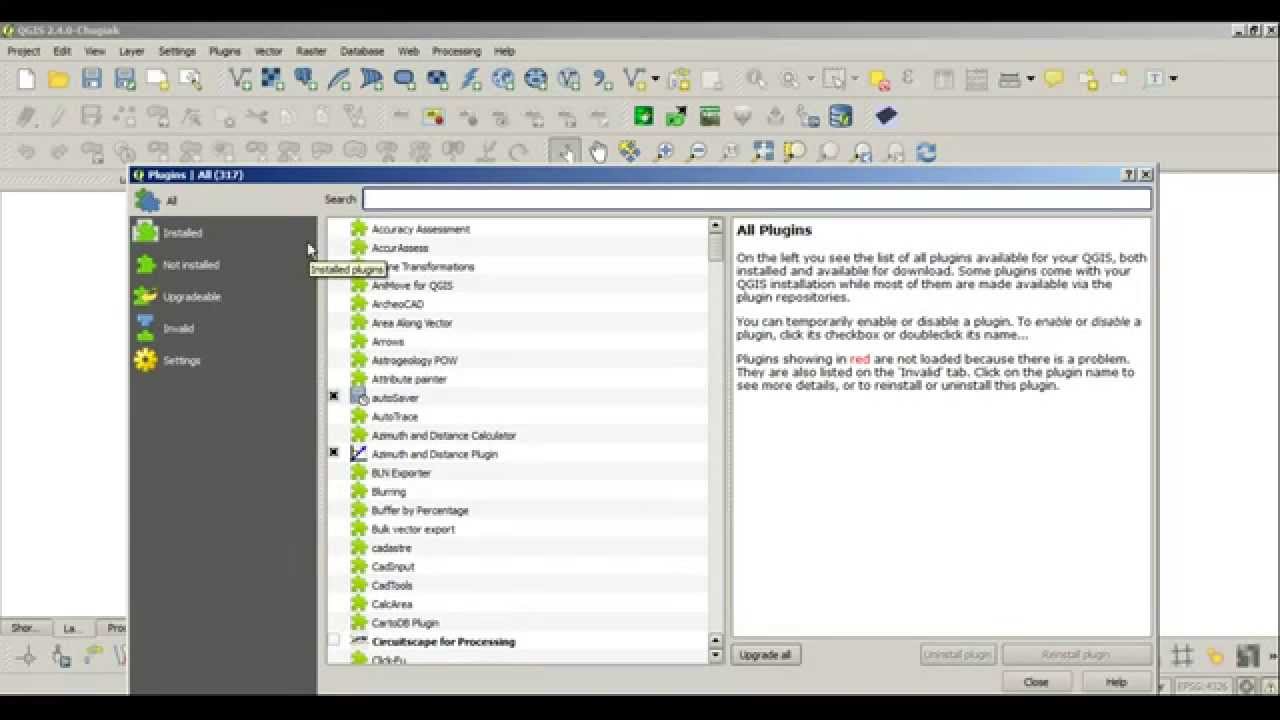Click the Save Project icon
The image size is (1280, 720).
pos(92,79)
